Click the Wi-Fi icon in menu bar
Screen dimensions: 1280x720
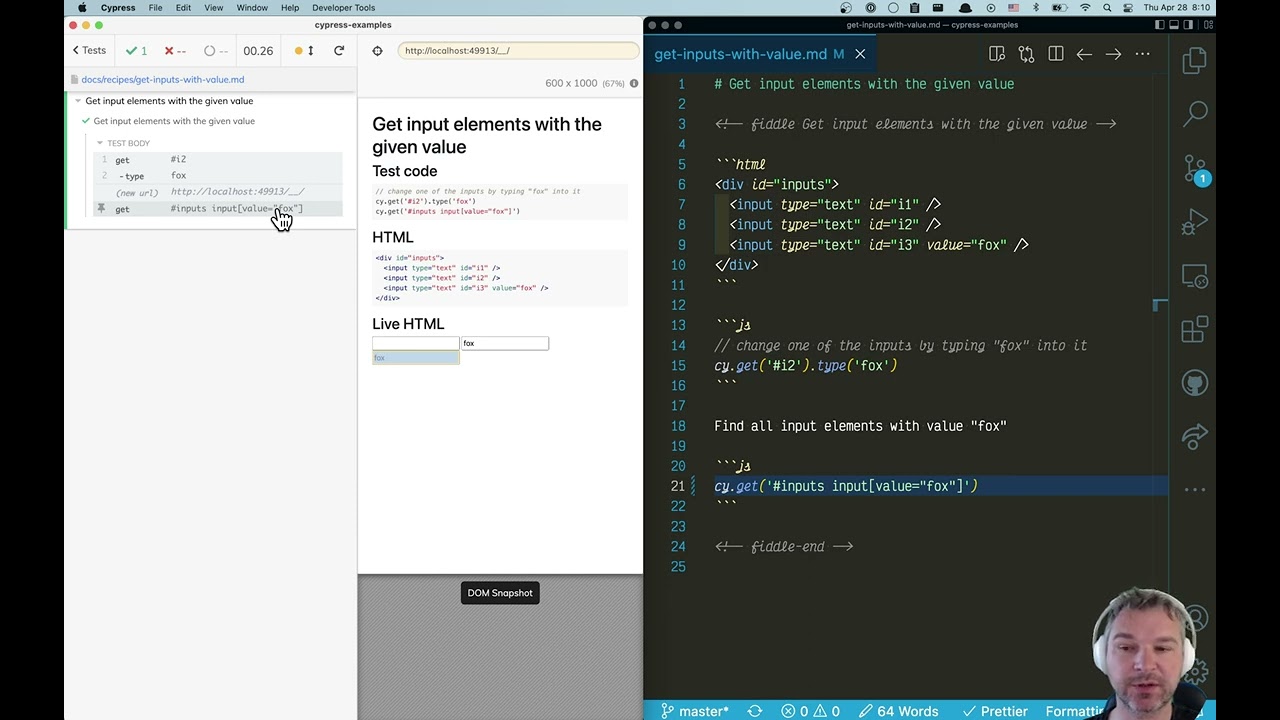tap(1085, 8)
